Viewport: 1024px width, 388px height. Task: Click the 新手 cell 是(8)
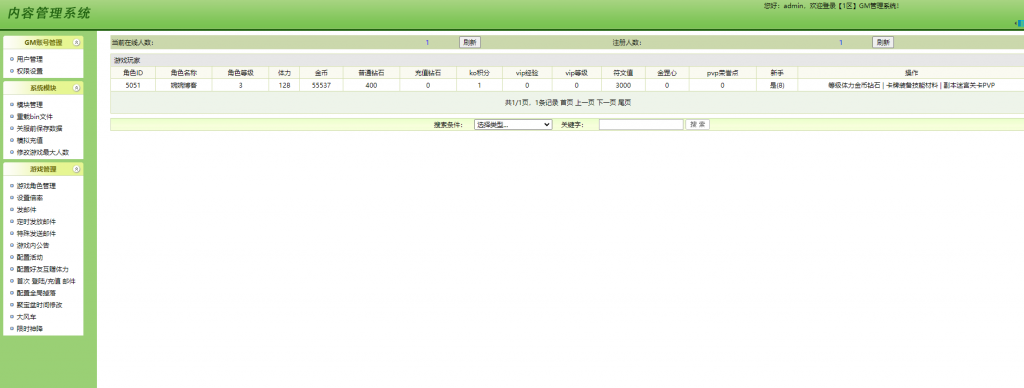[777, 86]
